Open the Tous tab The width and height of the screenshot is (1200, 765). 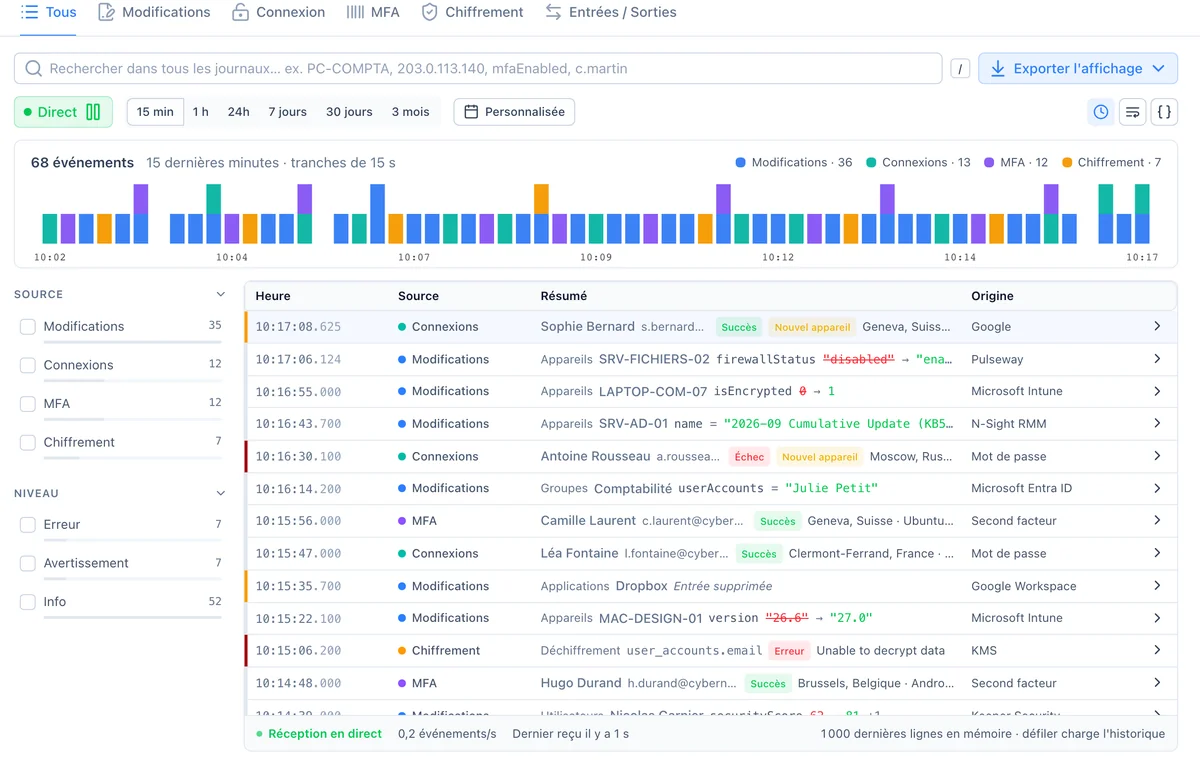click(x=48, y=12)
